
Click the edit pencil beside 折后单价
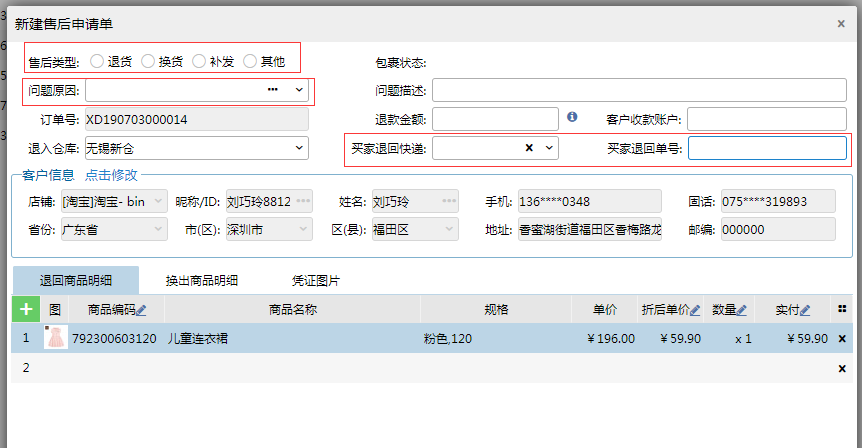695,310
